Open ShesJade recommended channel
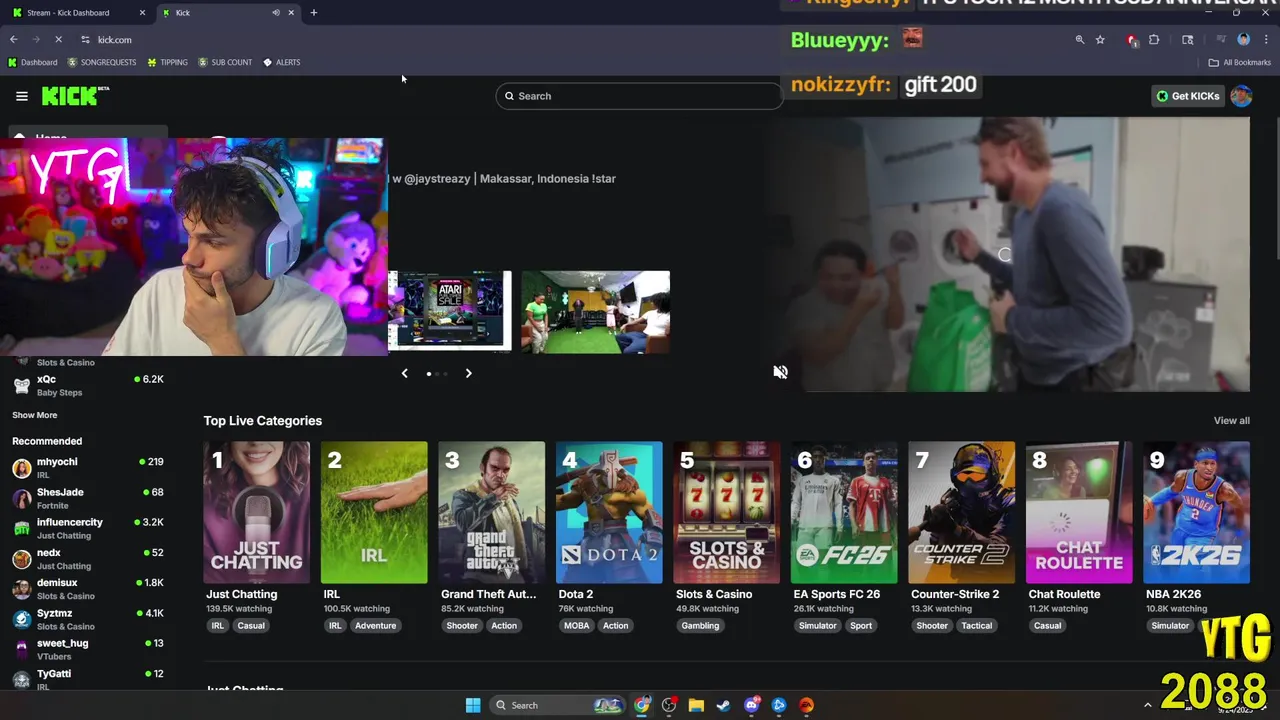 pyautogui.click(x=88, y=498)
